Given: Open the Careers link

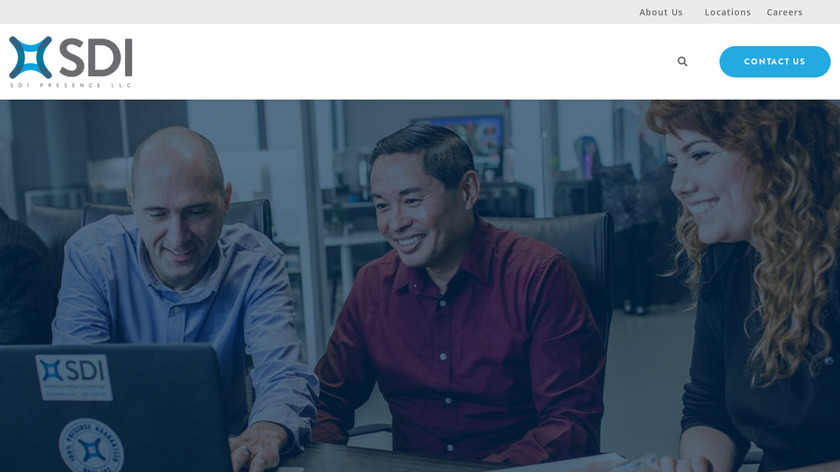Looking at the screenshot, I should coord(784,12).
